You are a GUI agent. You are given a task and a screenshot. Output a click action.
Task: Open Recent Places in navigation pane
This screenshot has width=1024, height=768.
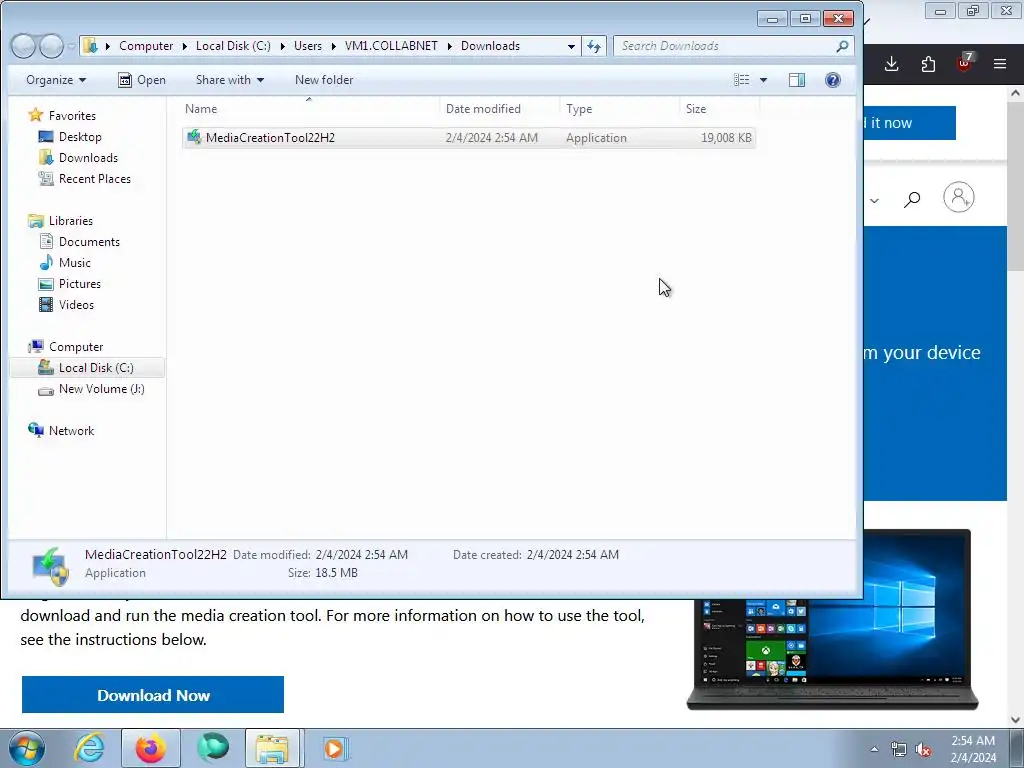94,178
